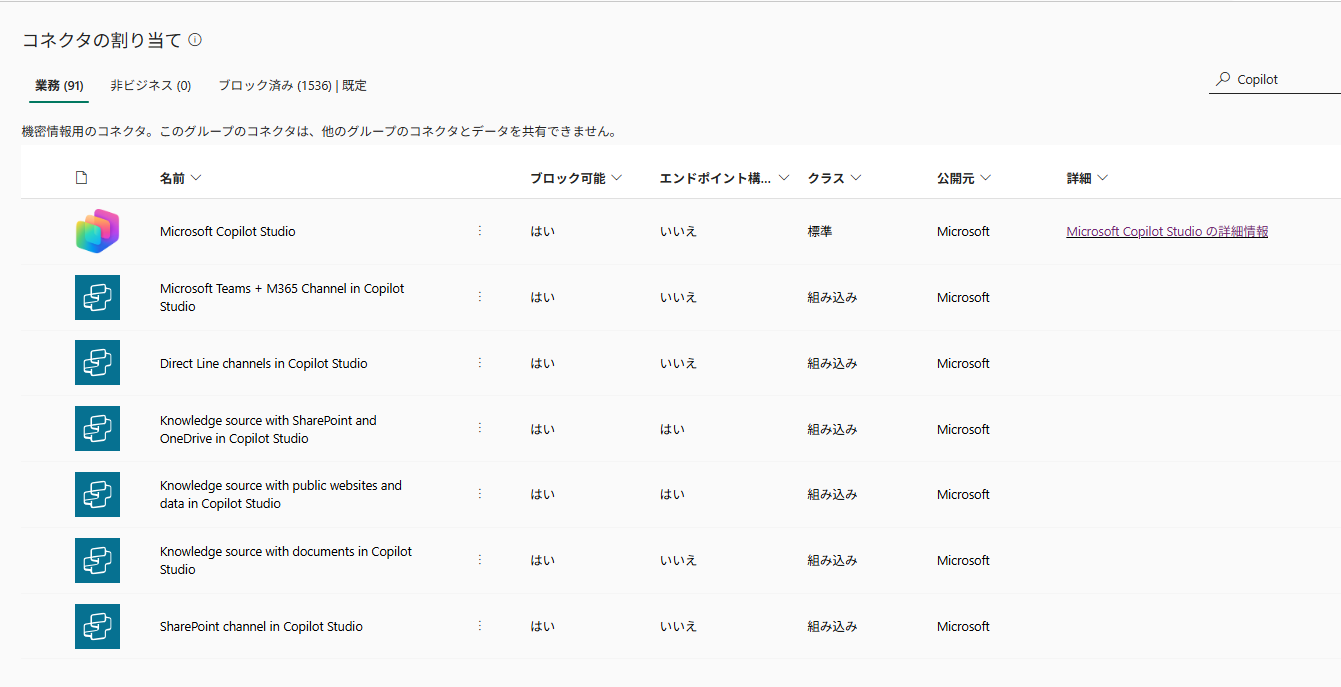Click the Microsoft Teams + M365 Channel connector icon

97,297
